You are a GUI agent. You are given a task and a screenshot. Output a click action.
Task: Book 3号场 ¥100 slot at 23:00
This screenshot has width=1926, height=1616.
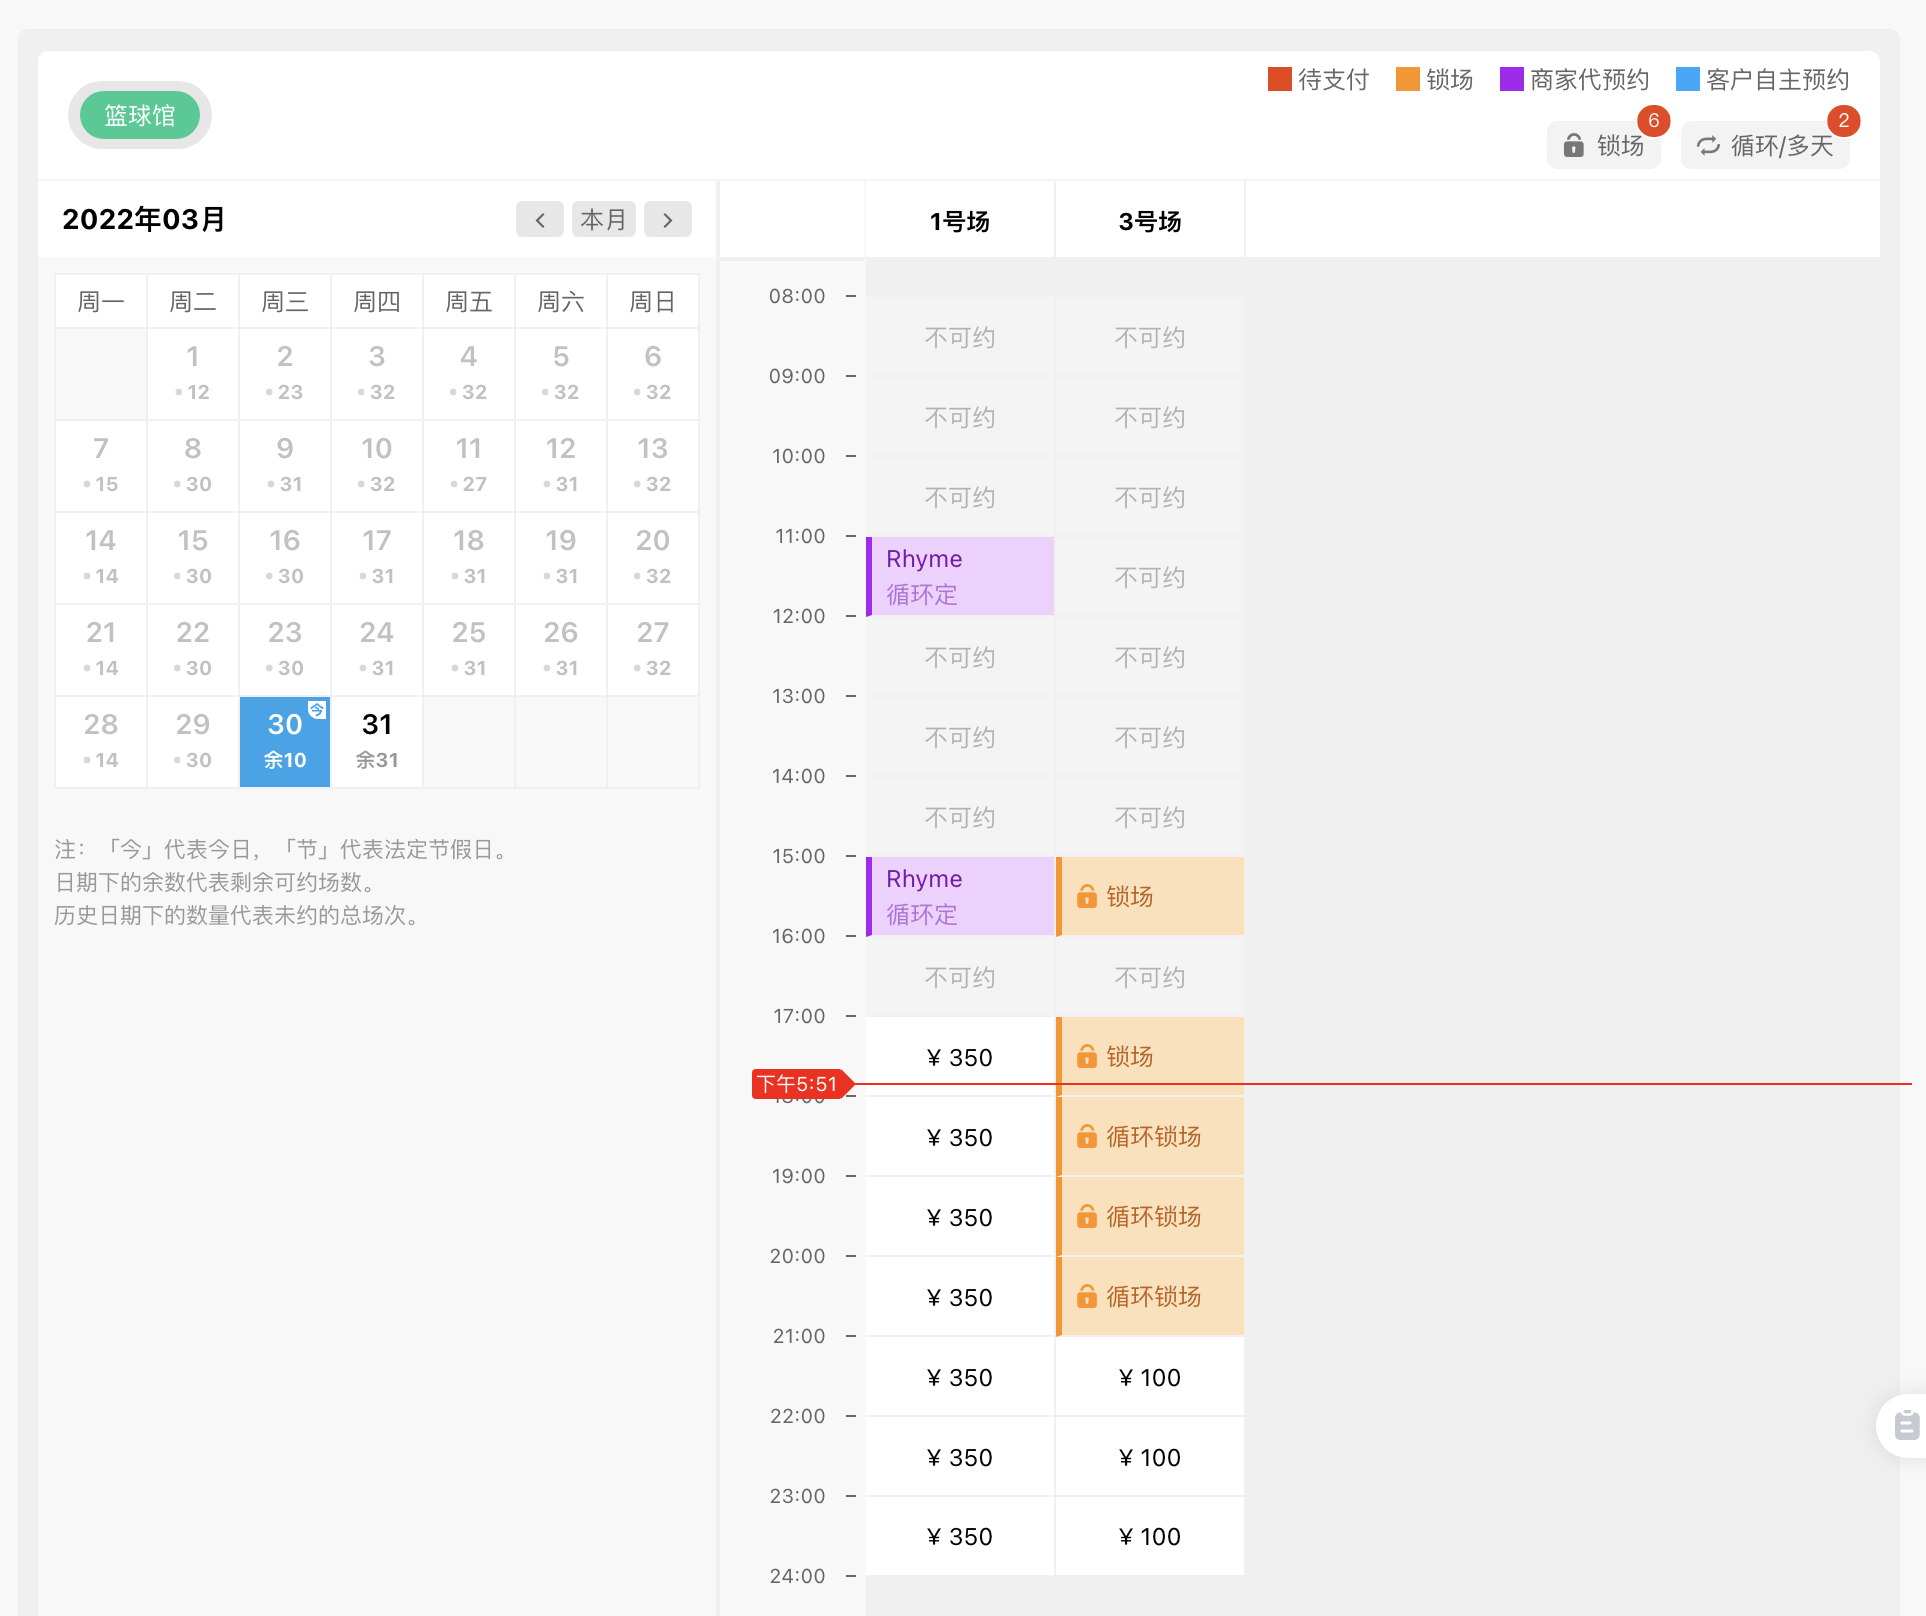pyautogui.click(x=1150, y=1536)
